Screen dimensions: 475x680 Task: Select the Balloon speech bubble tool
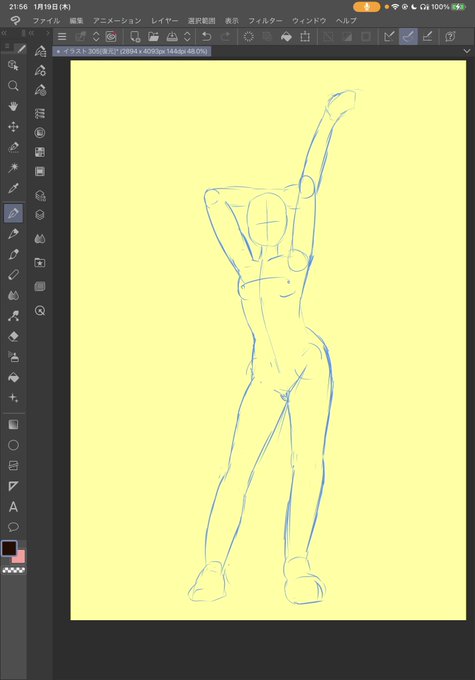13,527
